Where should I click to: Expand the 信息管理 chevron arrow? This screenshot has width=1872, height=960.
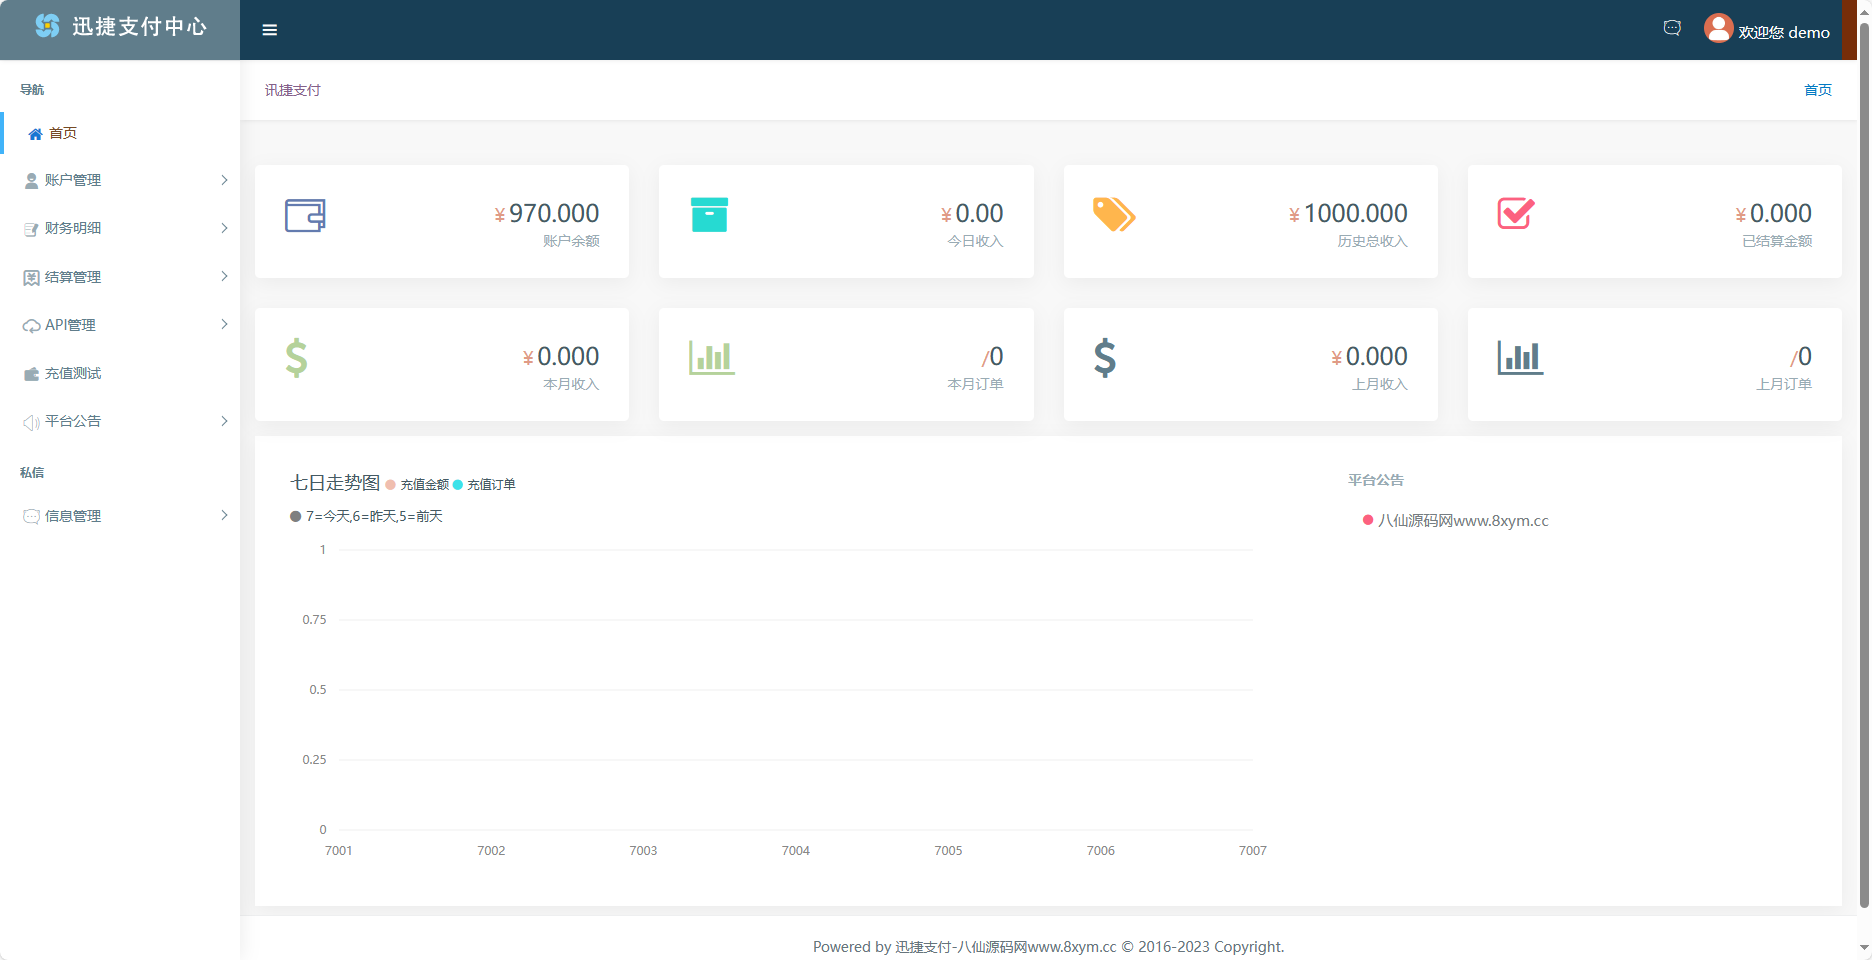tap(224, 515)
